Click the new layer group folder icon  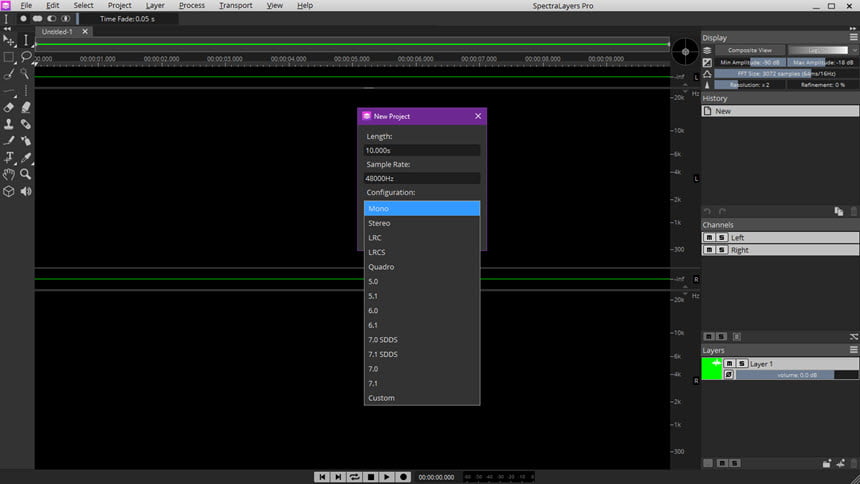point(827,464)
